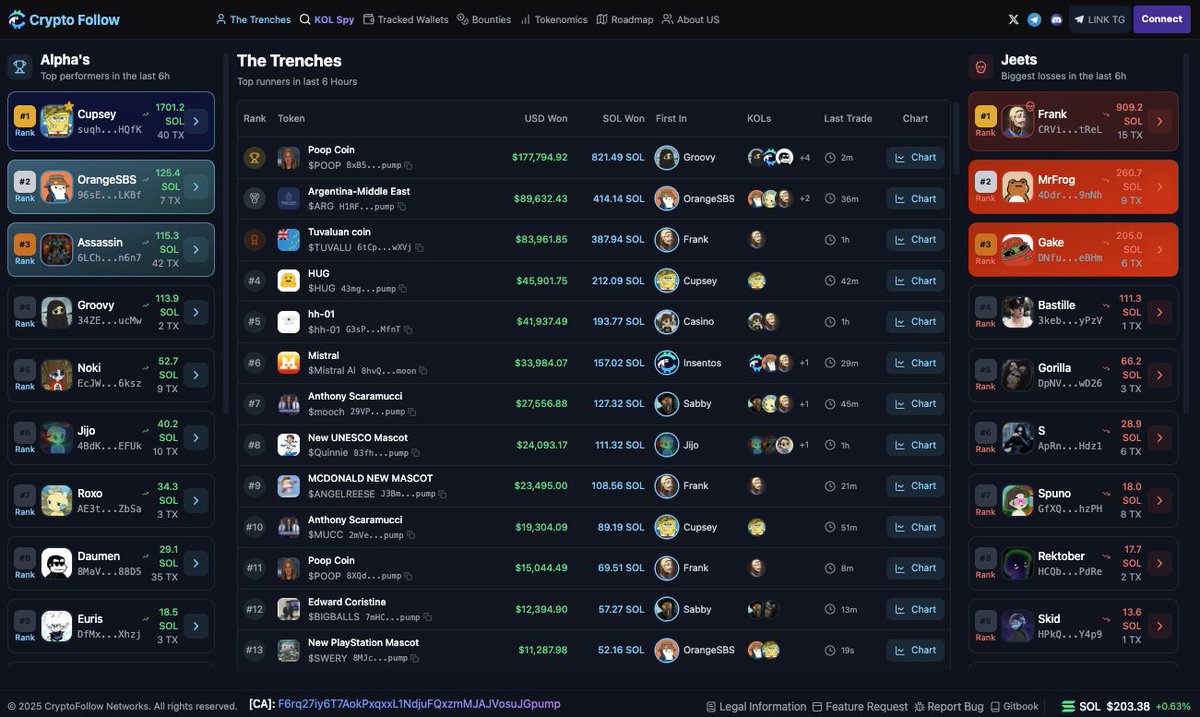
Task: Sort by Last Trade column header
Action: click(x=848, y=118)
